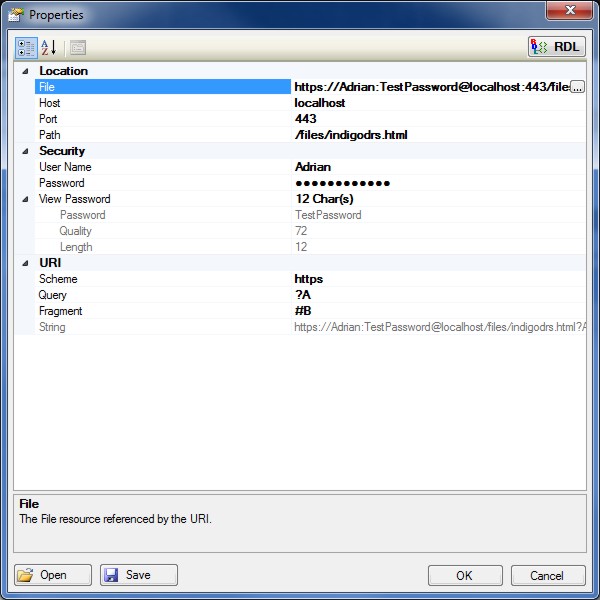This screenshot has width=600, height=600.
Task: Collapse the Security category
Action: (x=25, y=151)
